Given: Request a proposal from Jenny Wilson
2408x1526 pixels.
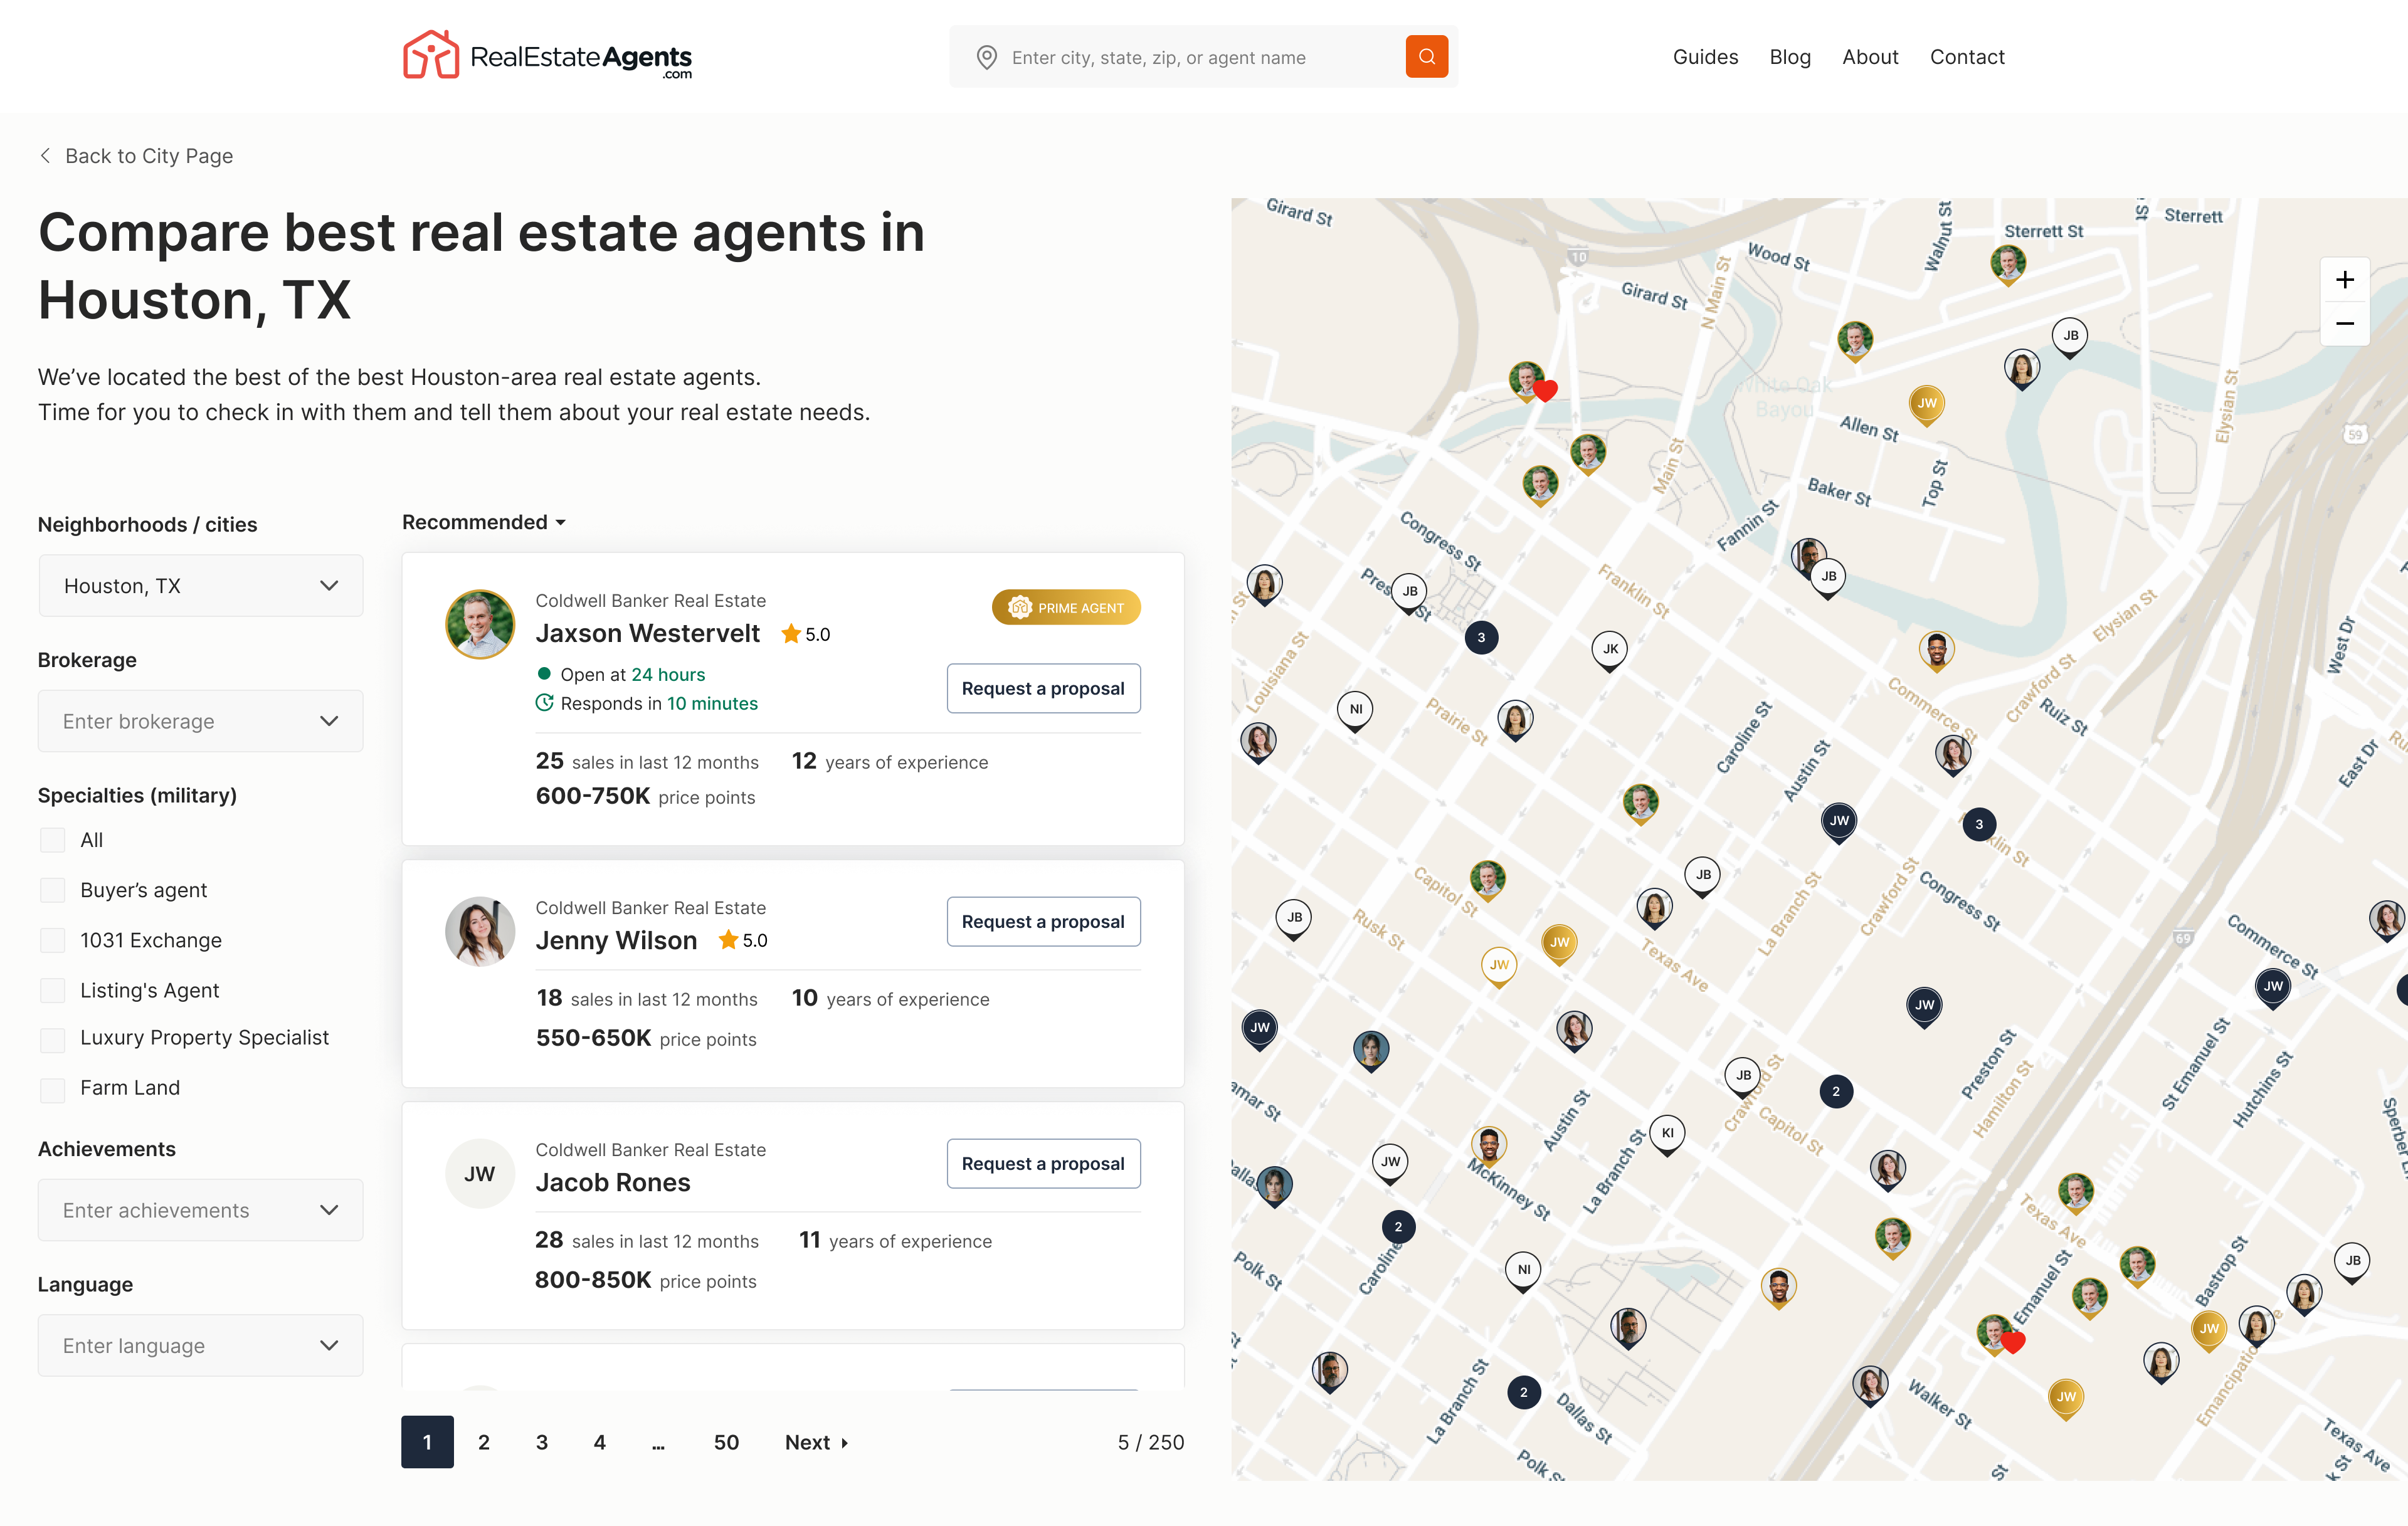Looking at the screenshot, I should (x=1043, y=922).
